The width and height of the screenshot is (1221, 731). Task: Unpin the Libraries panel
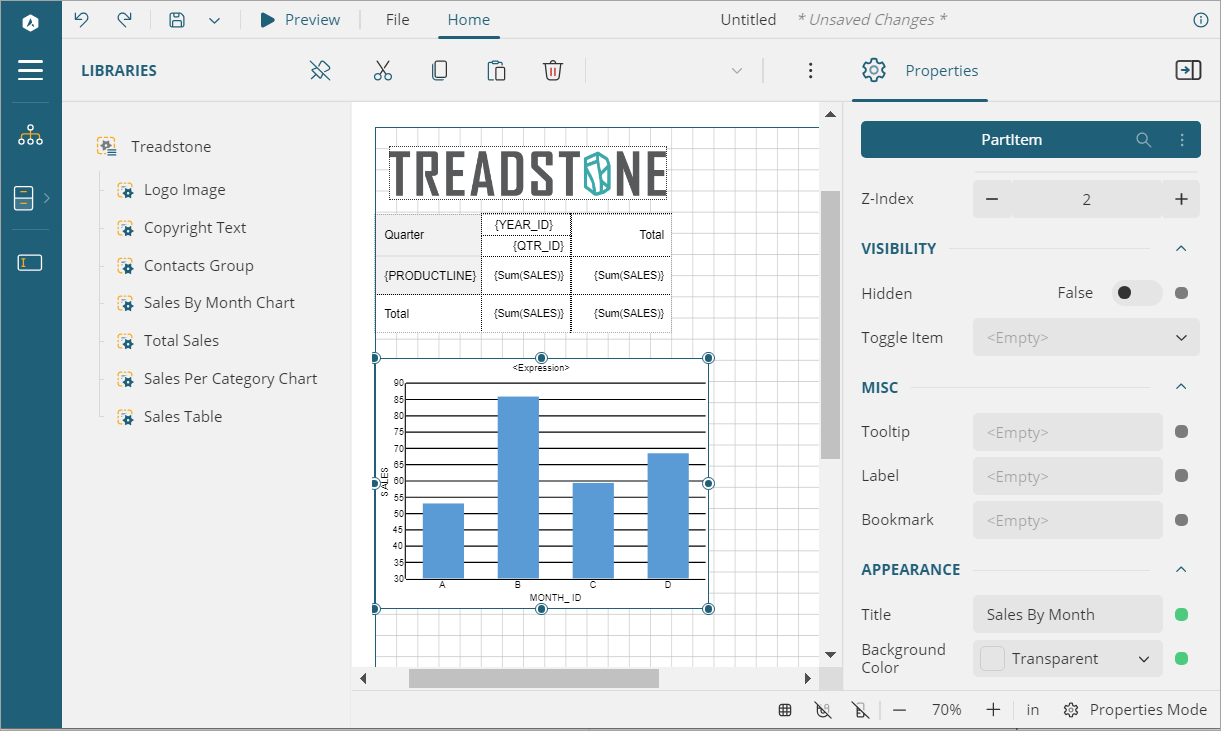point(320,70)
